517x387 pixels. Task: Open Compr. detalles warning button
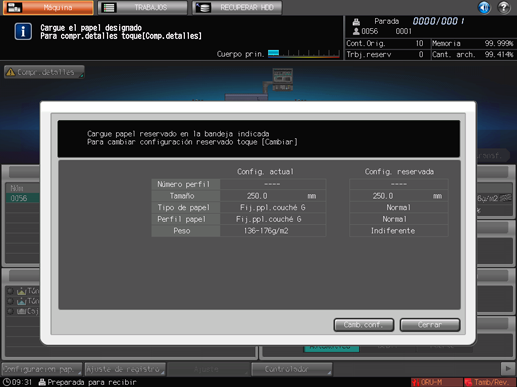point(44,72)
